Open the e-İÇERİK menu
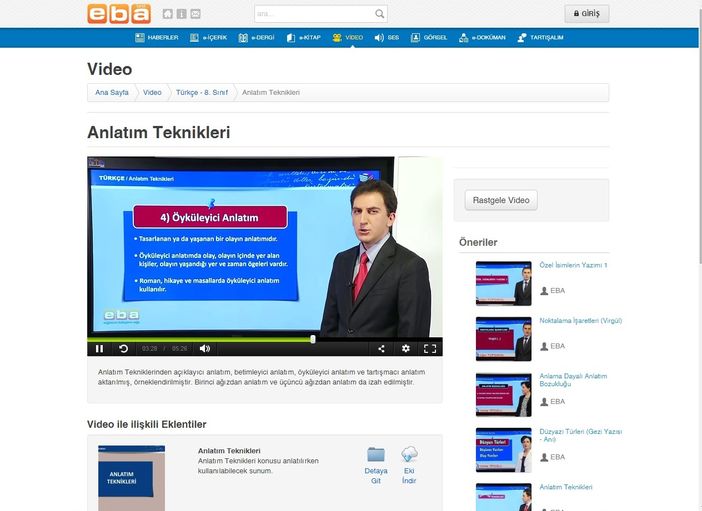 209,38
